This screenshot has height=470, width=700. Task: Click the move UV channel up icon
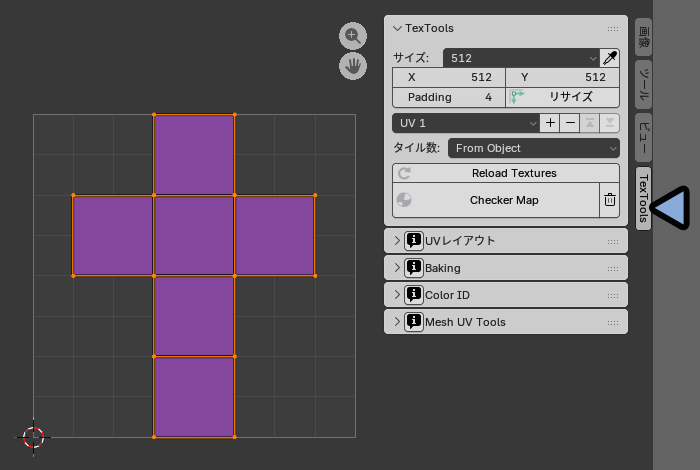click(x=591, y=123)
